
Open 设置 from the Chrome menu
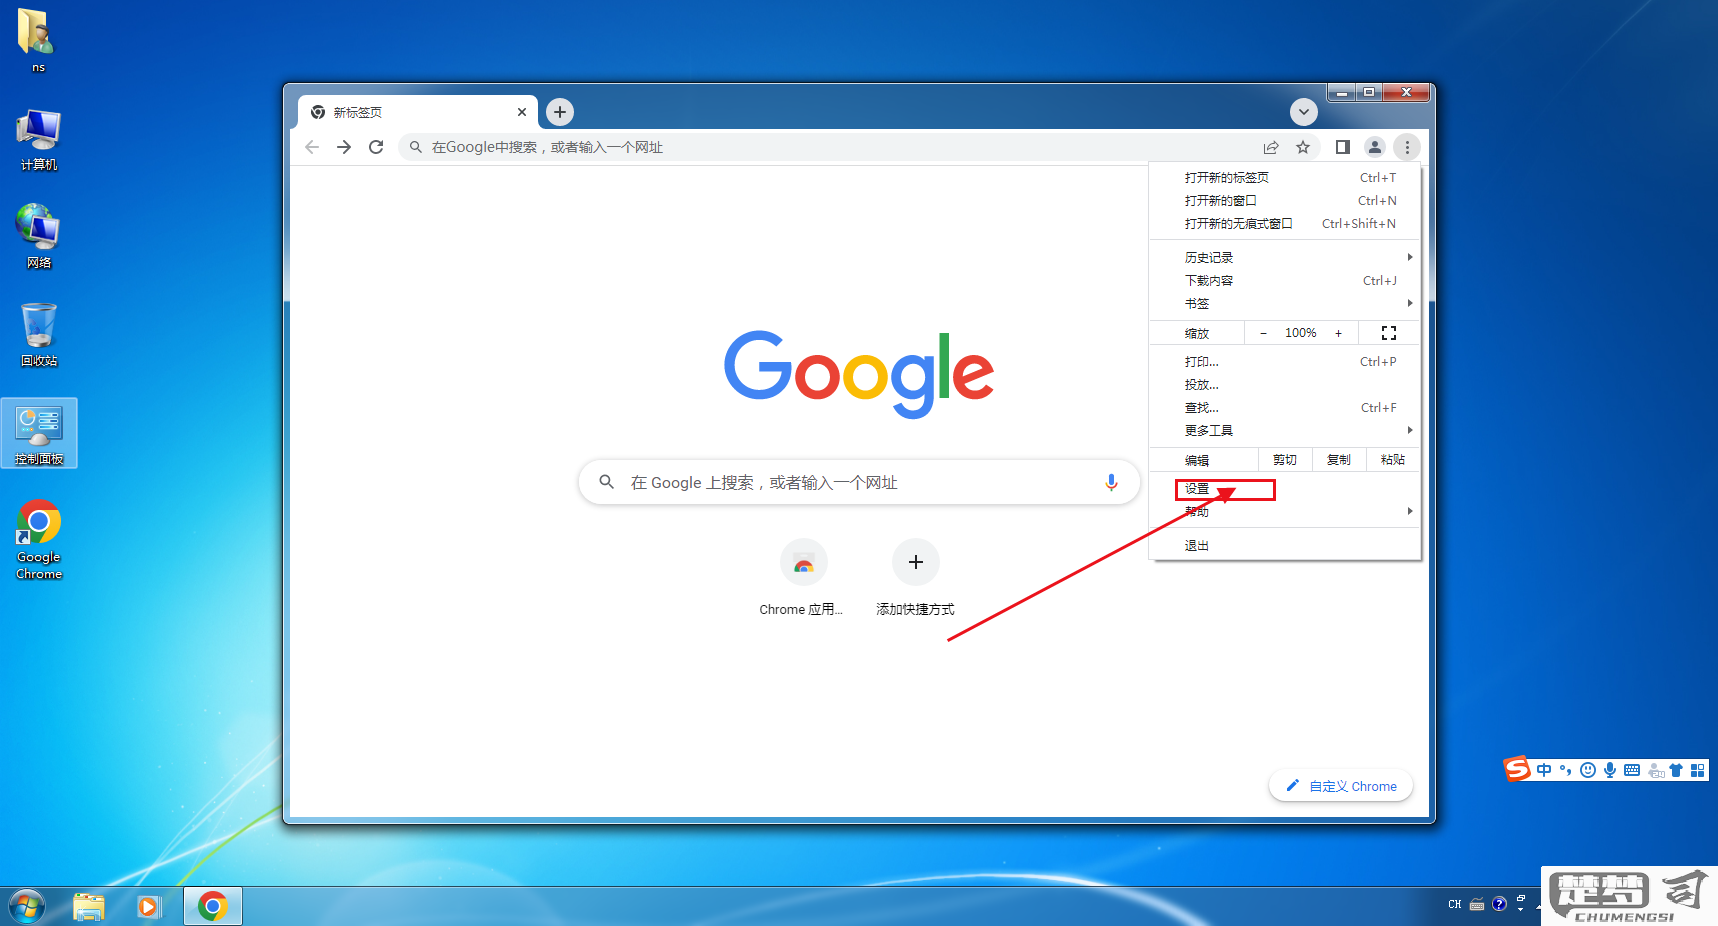click(x=1285, y=489)
